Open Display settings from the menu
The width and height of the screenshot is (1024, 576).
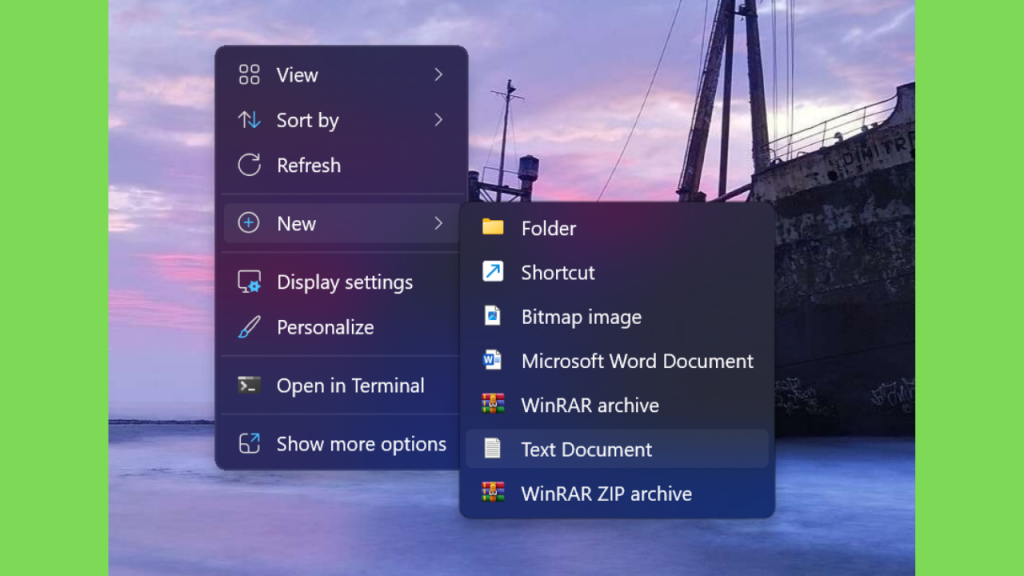tap(341, 282)
